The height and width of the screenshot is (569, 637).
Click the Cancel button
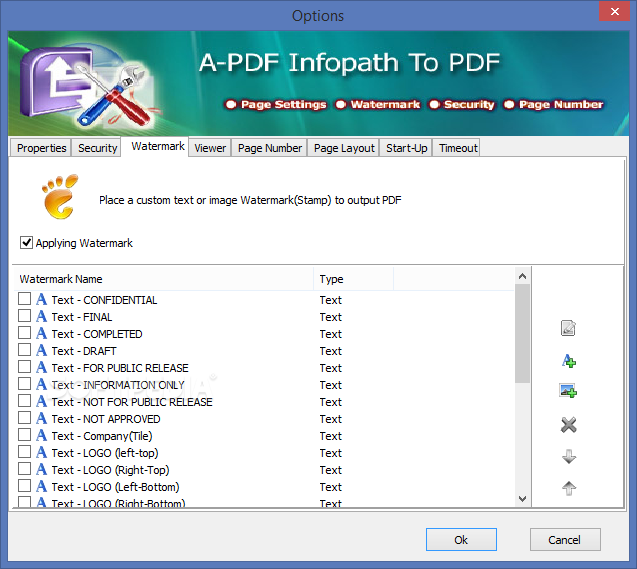point(565,540)
